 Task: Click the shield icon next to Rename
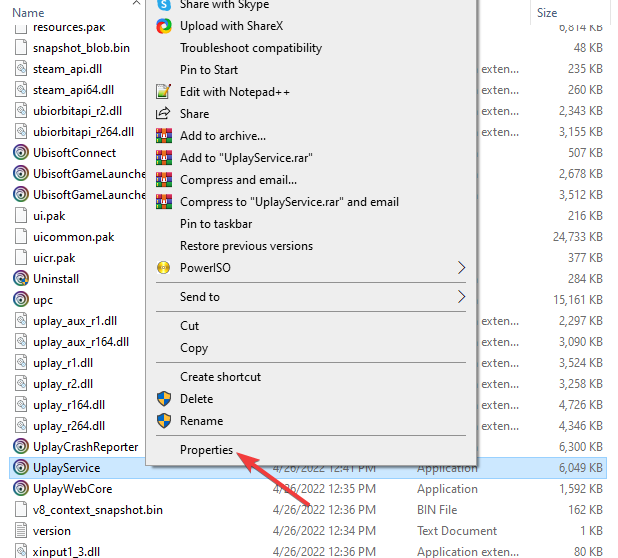164,421
